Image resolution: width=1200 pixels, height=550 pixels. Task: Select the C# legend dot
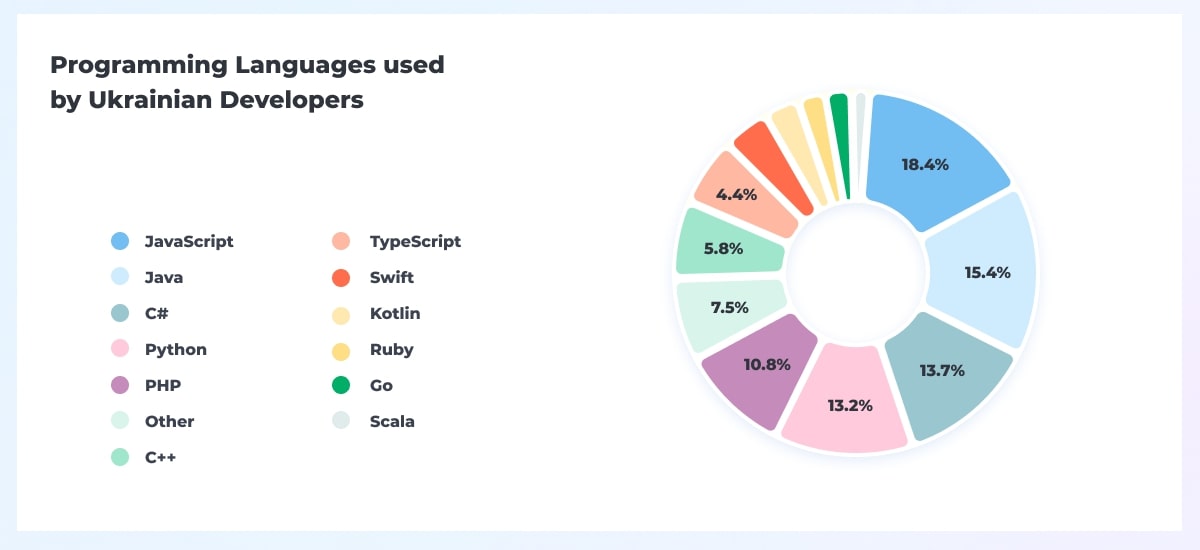(x=120, y=313)
